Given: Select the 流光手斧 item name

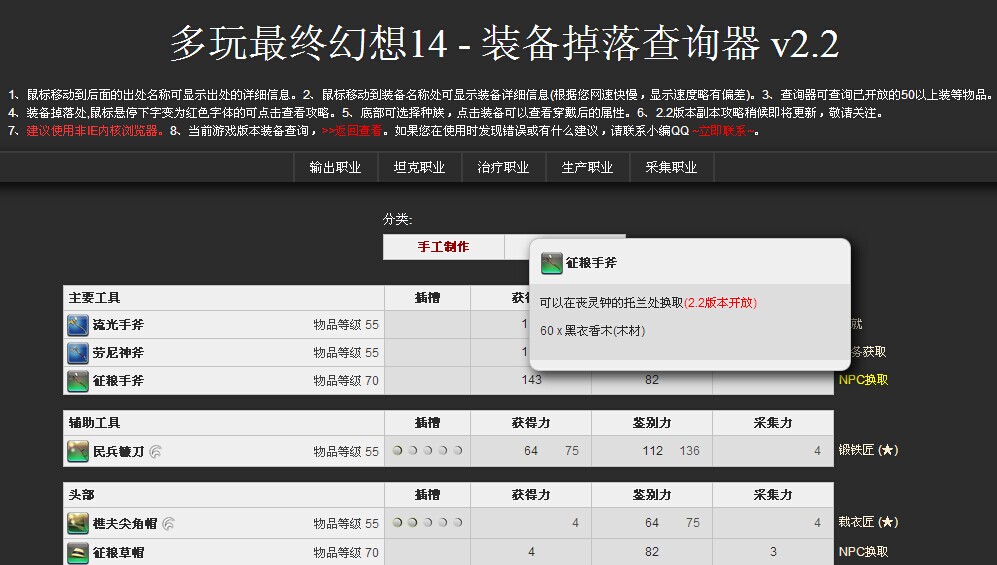Looking at the screenshot, I should pyautogui.click(x=118, y=325).
